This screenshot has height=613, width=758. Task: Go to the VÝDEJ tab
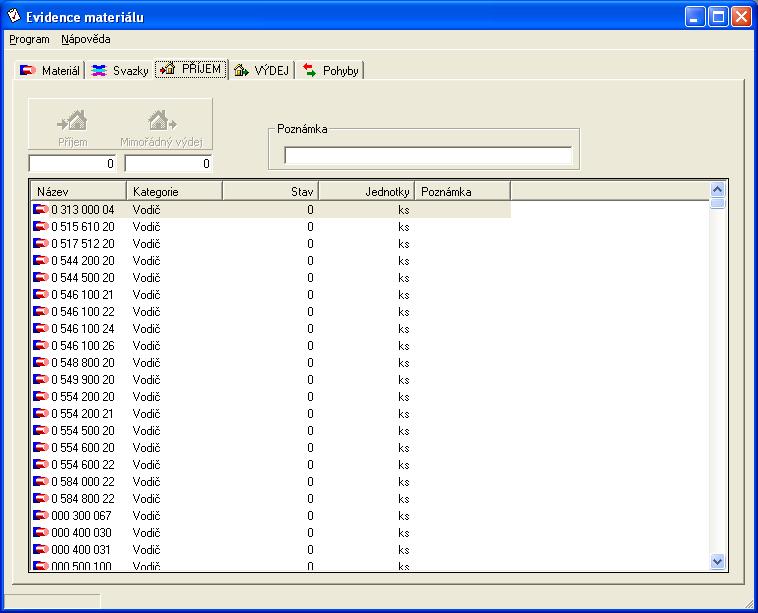261,71
